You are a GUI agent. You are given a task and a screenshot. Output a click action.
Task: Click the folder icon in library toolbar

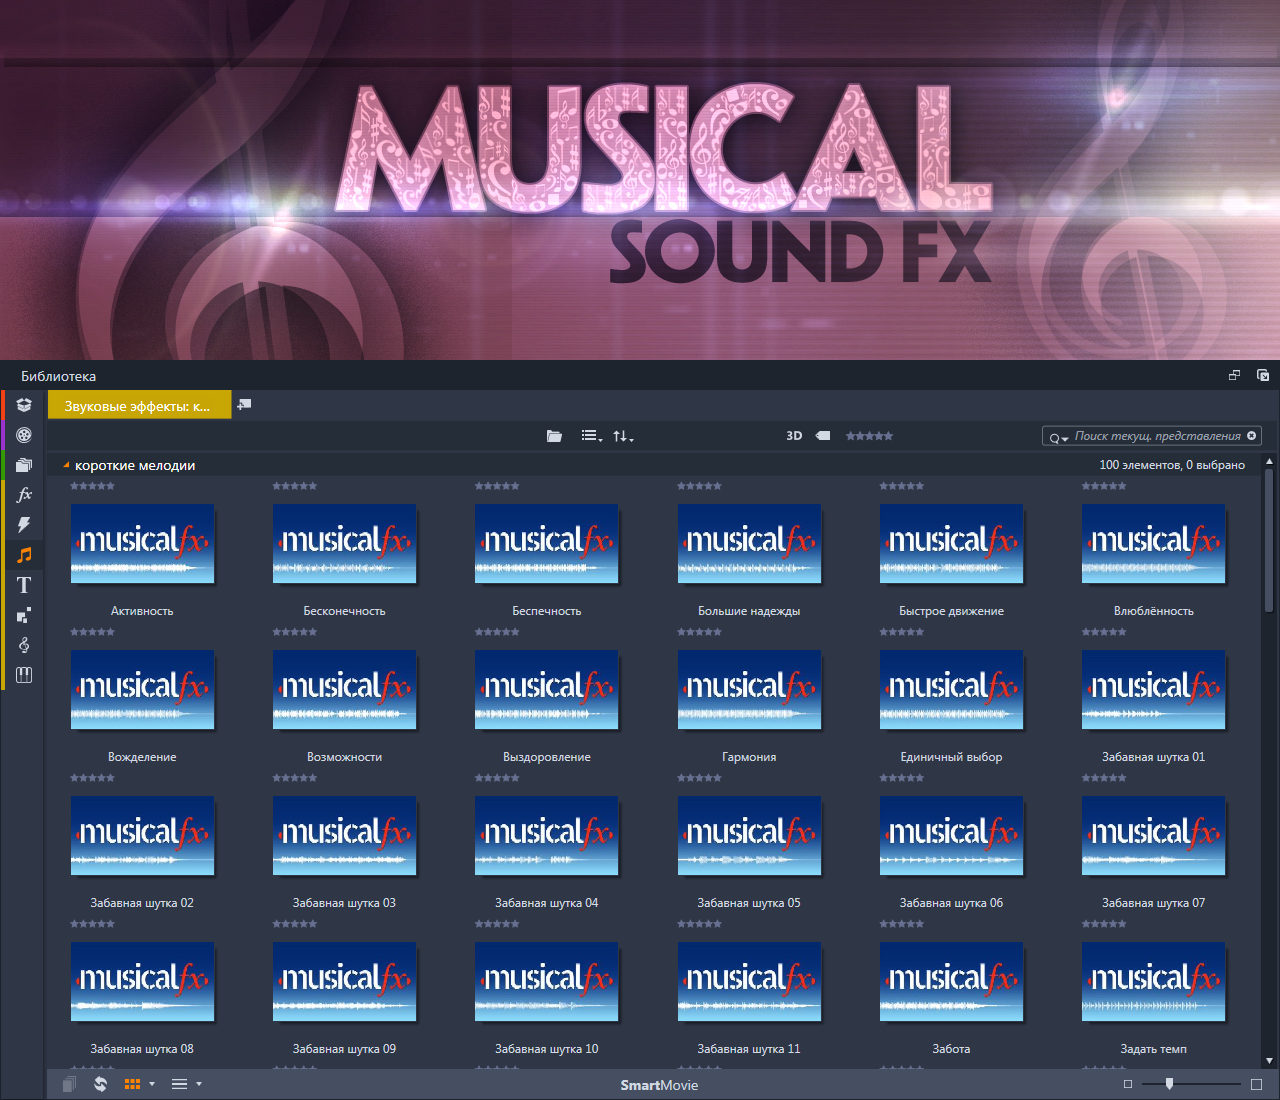pyautogui.click(x=554, y=436)
